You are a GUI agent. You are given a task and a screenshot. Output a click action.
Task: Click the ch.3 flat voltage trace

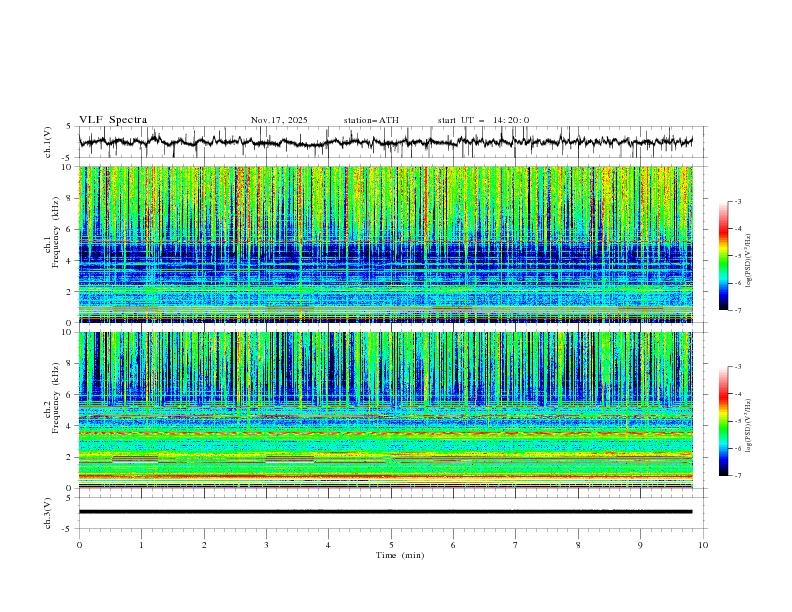(390, 511)
